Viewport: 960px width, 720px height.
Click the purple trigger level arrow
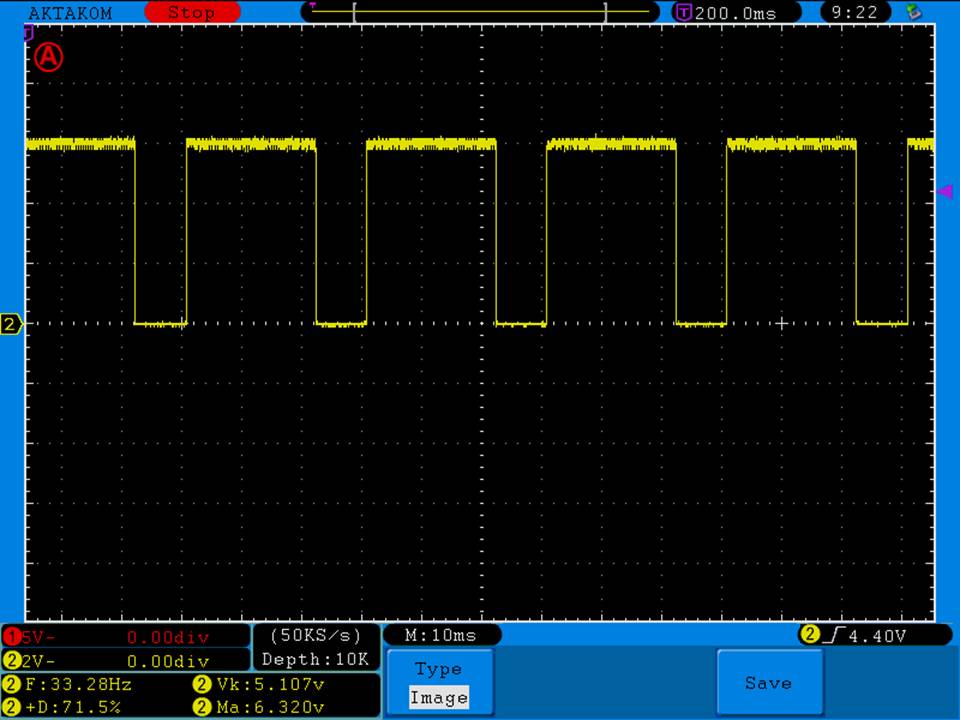pos(945,191)
